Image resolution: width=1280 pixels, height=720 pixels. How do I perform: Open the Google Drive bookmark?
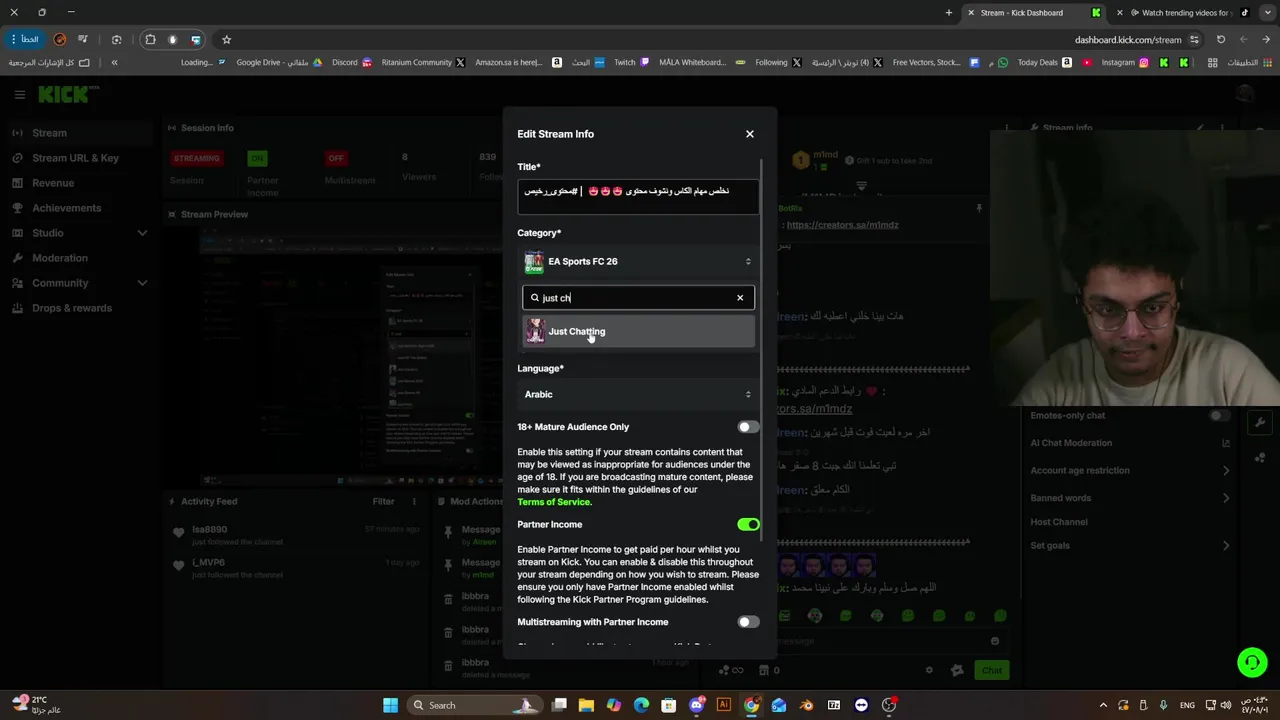[x=279, y=62]
